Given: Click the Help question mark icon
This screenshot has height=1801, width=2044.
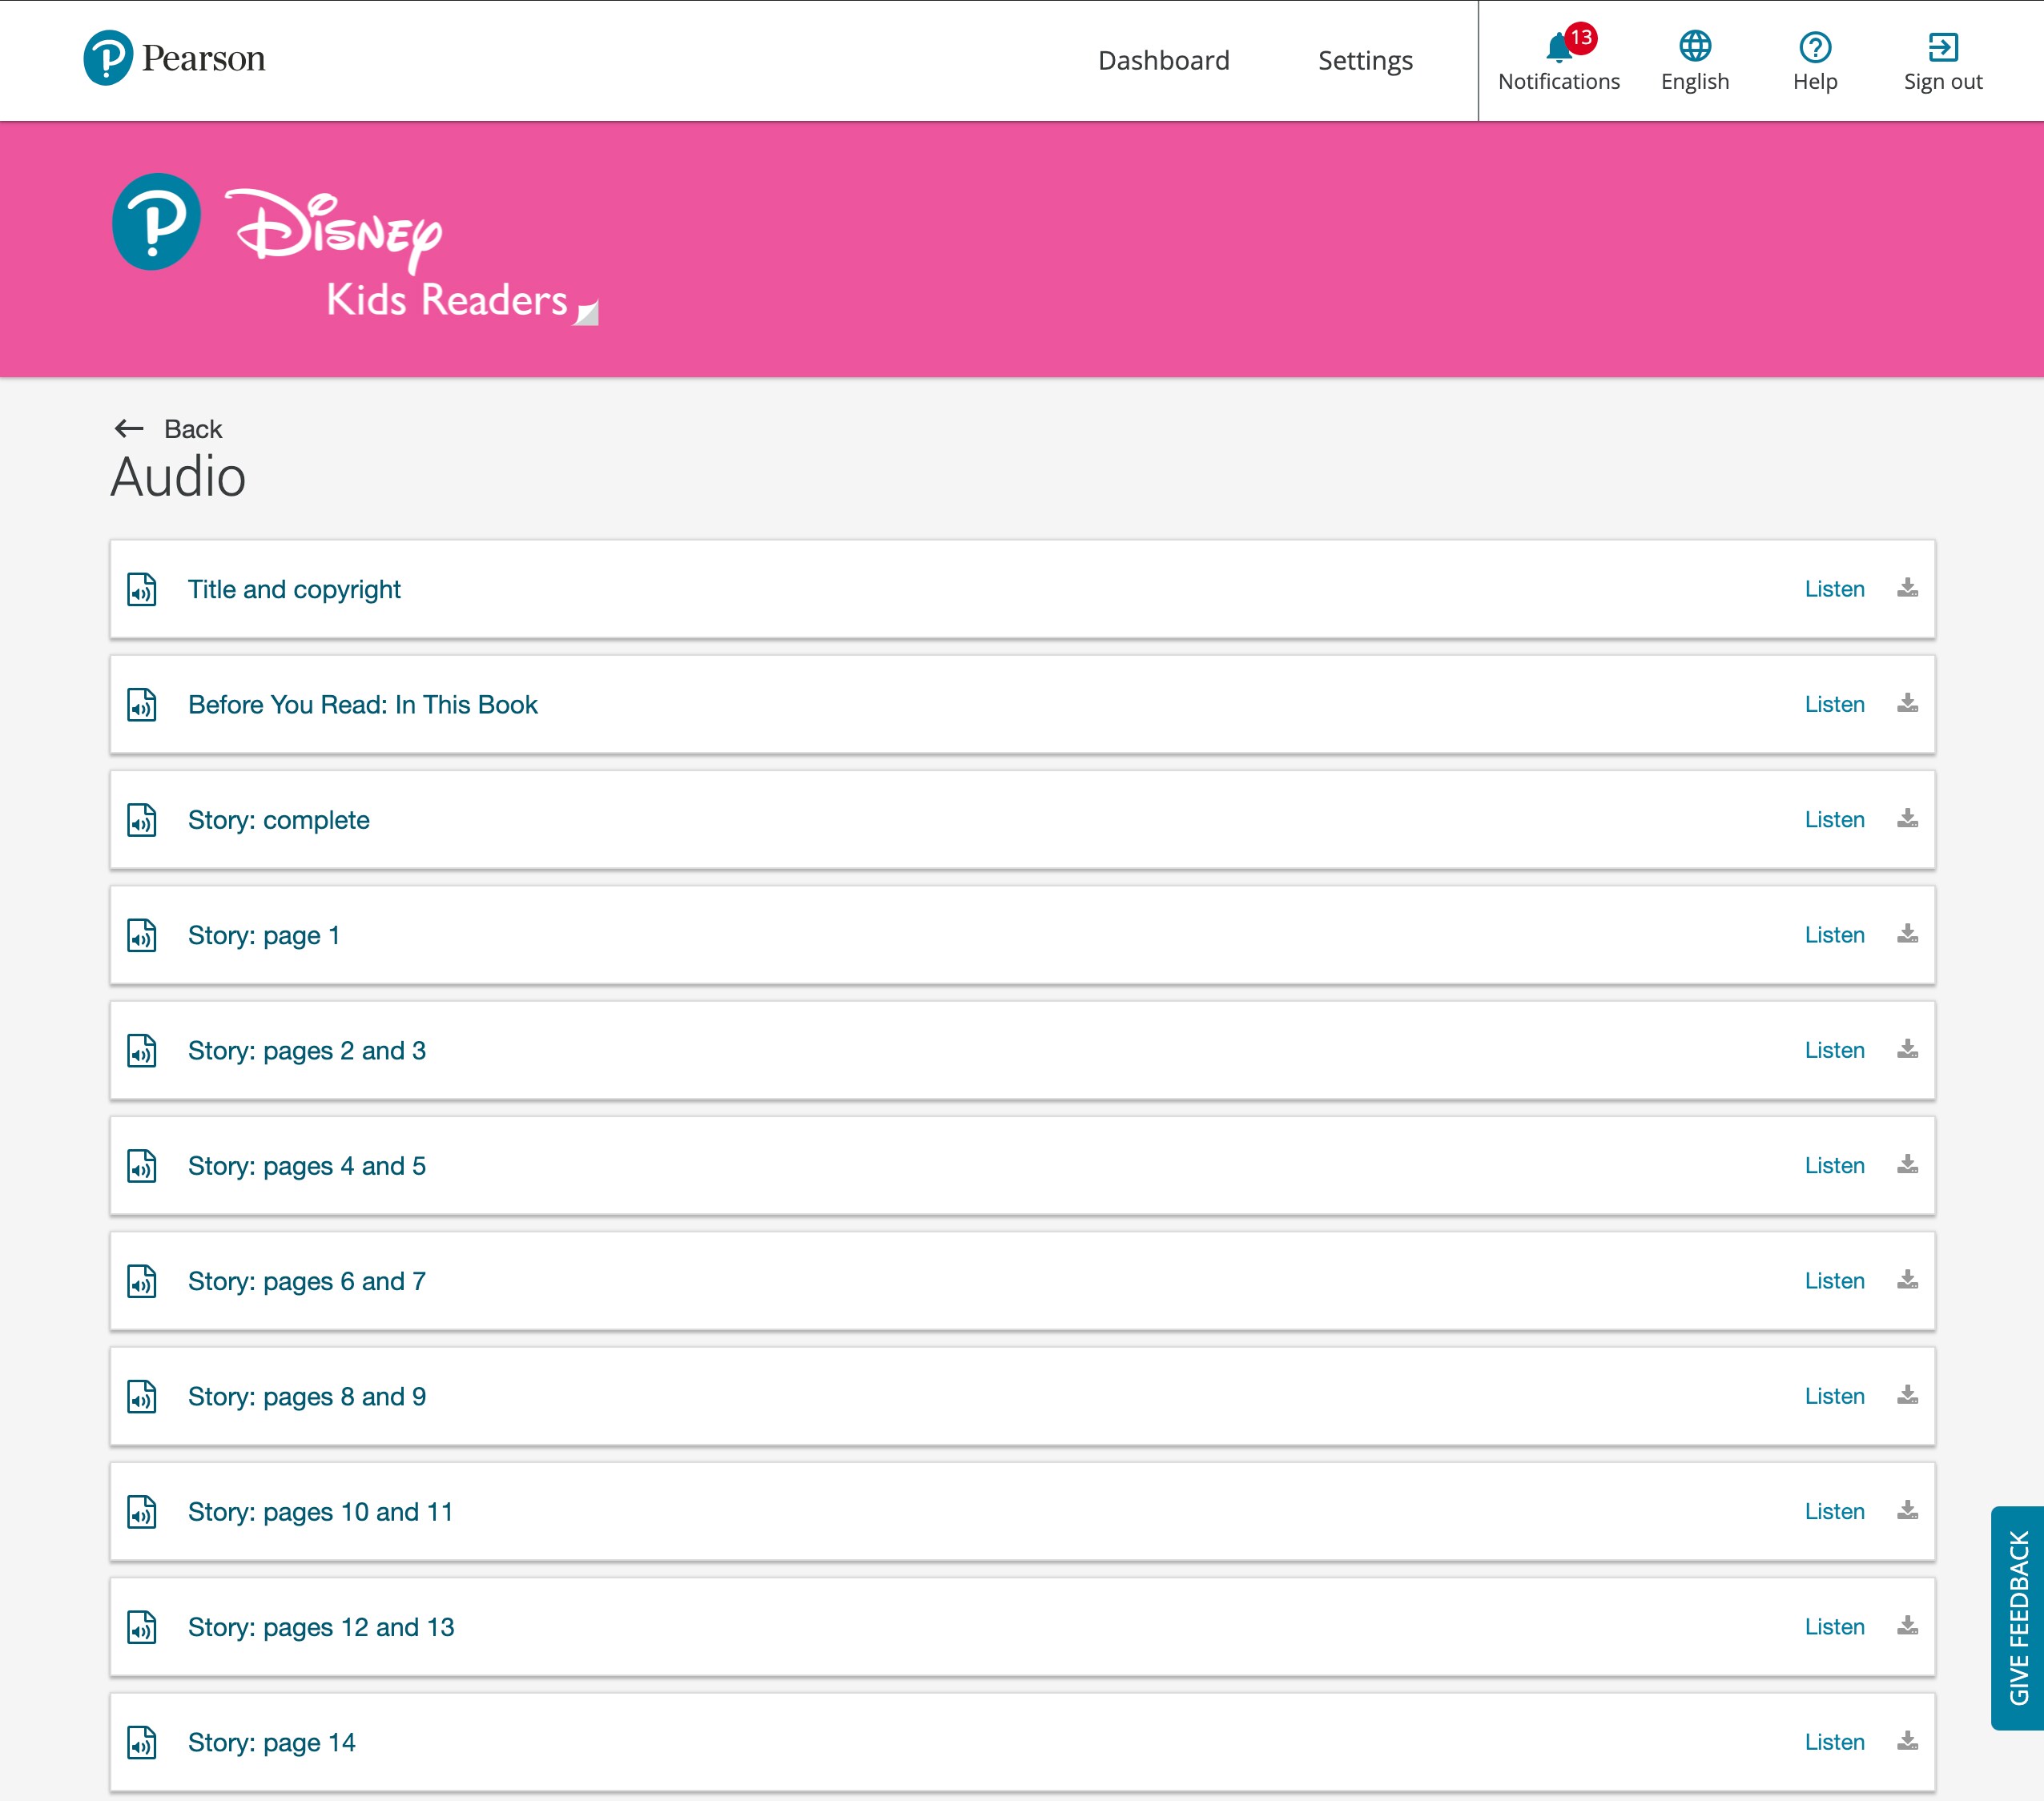Looking at the screenshot, I should 1814,47.
